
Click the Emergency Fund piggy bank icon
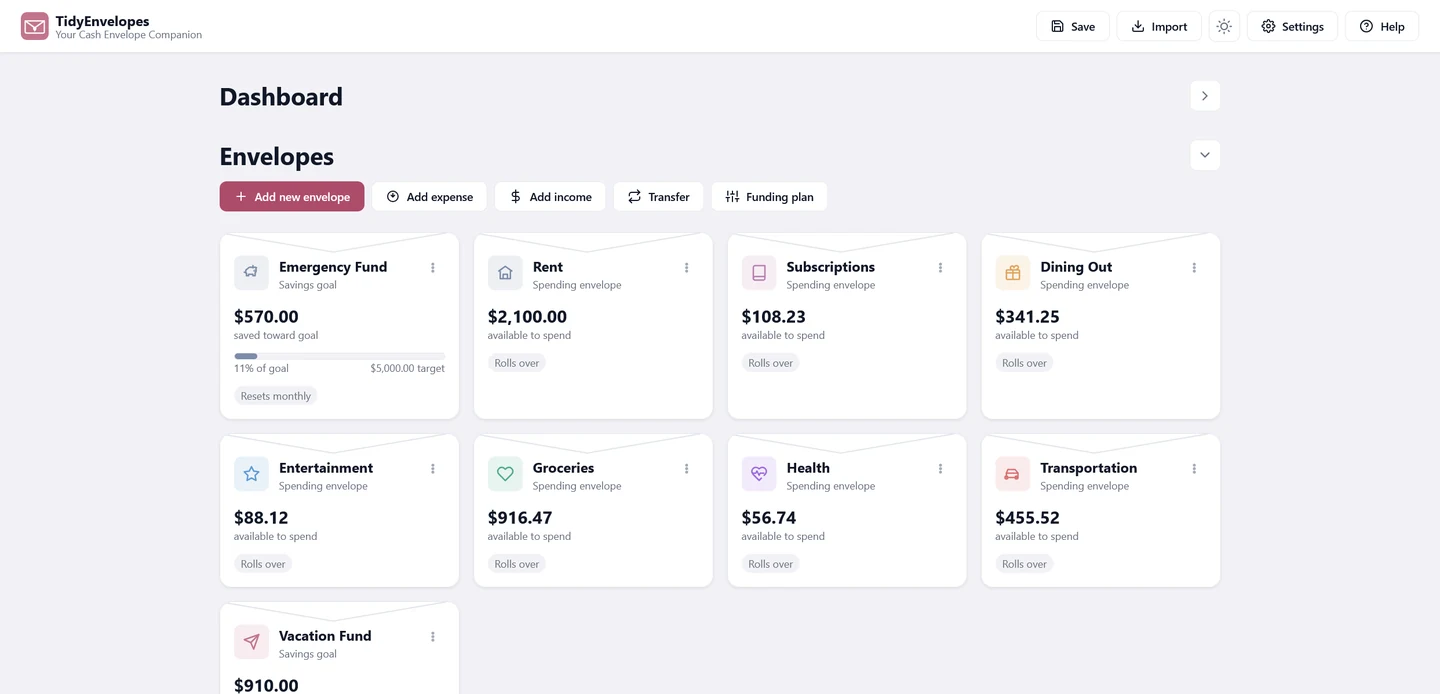point(251,273)
